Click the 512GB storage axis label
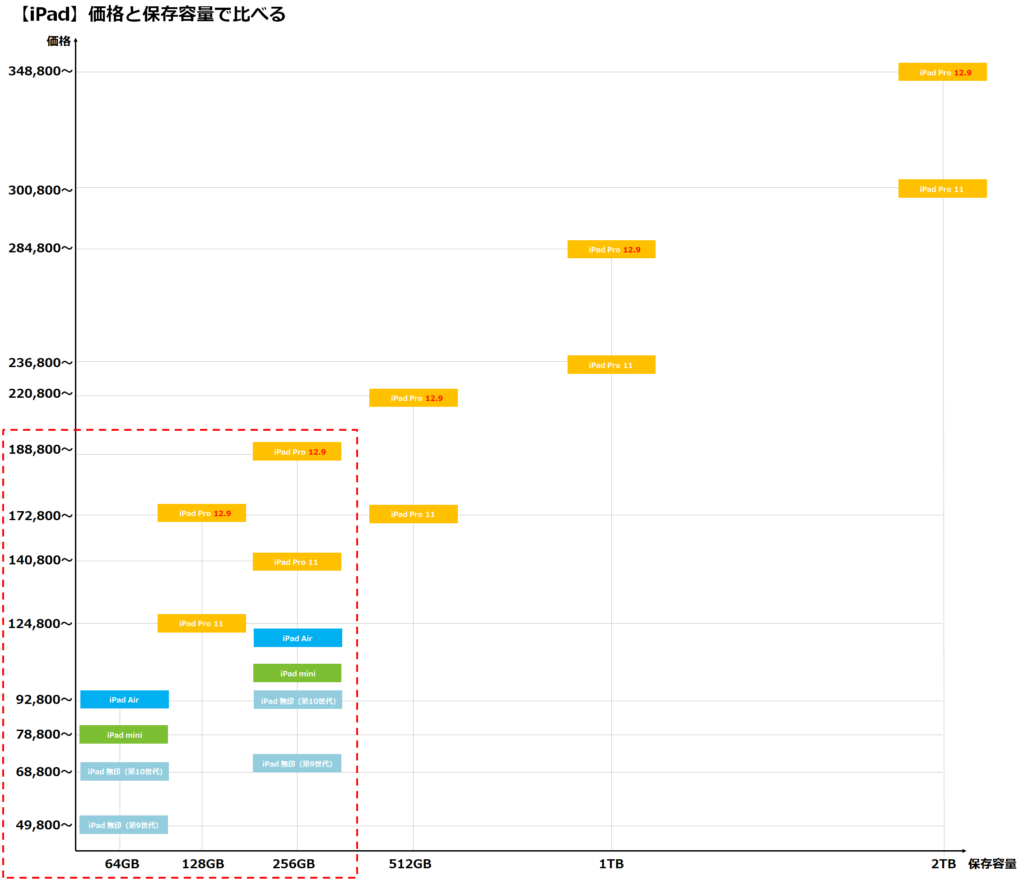 (410, 864)
